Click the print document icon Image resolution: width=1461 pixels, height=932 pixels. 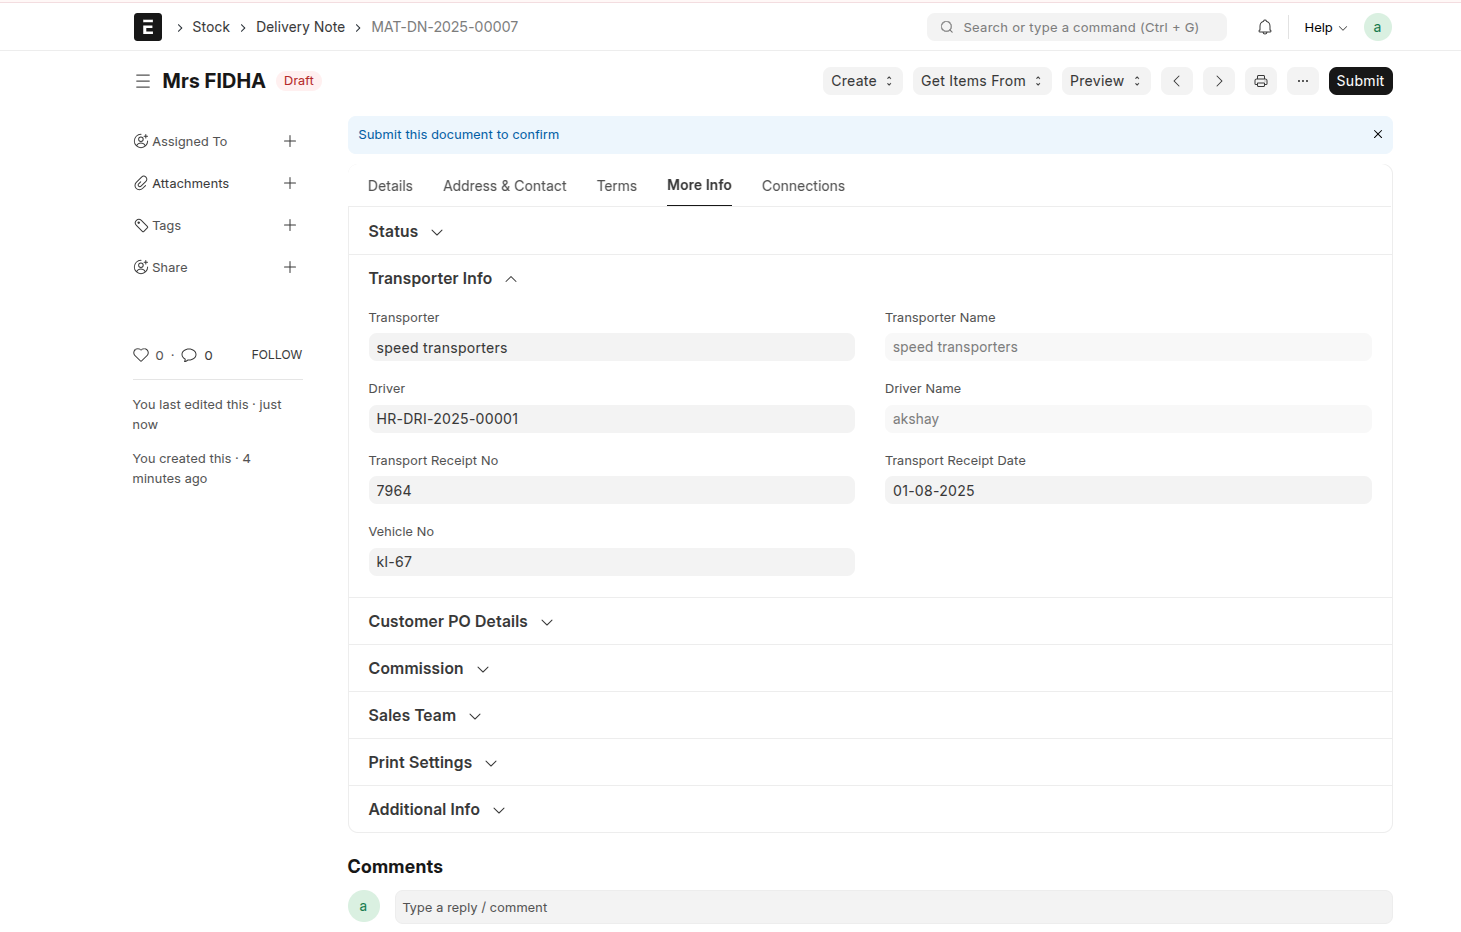[1260, 81]
